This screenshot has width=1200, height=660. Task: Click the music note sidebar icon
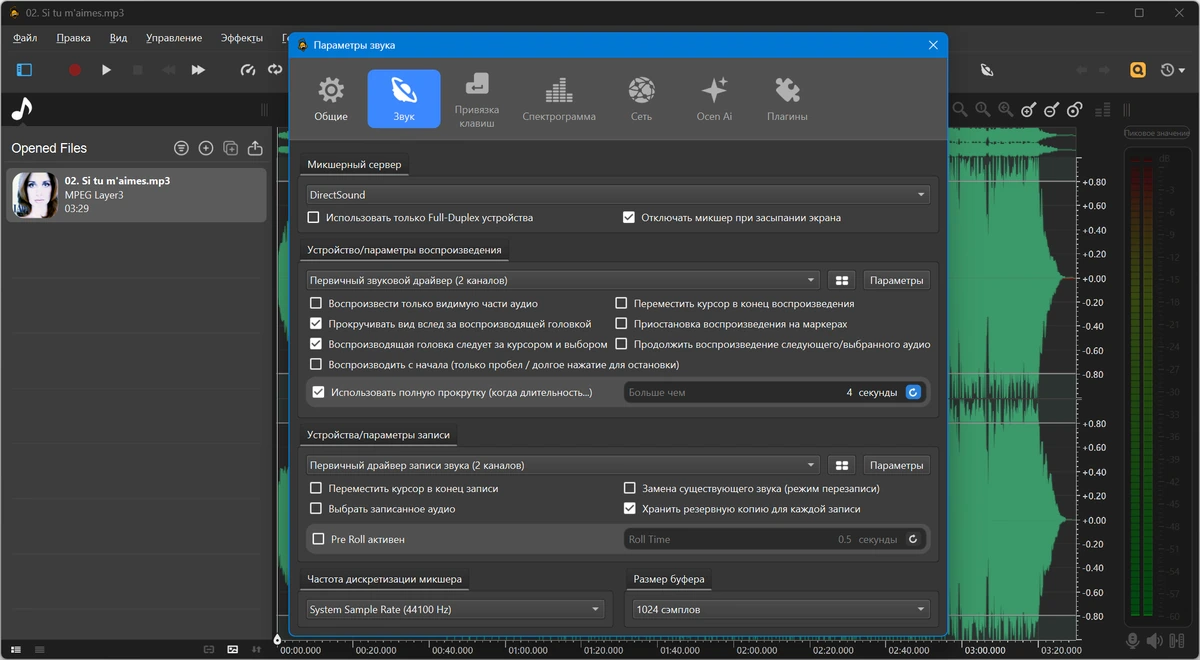pyautogui.click(x=21, y=108)
